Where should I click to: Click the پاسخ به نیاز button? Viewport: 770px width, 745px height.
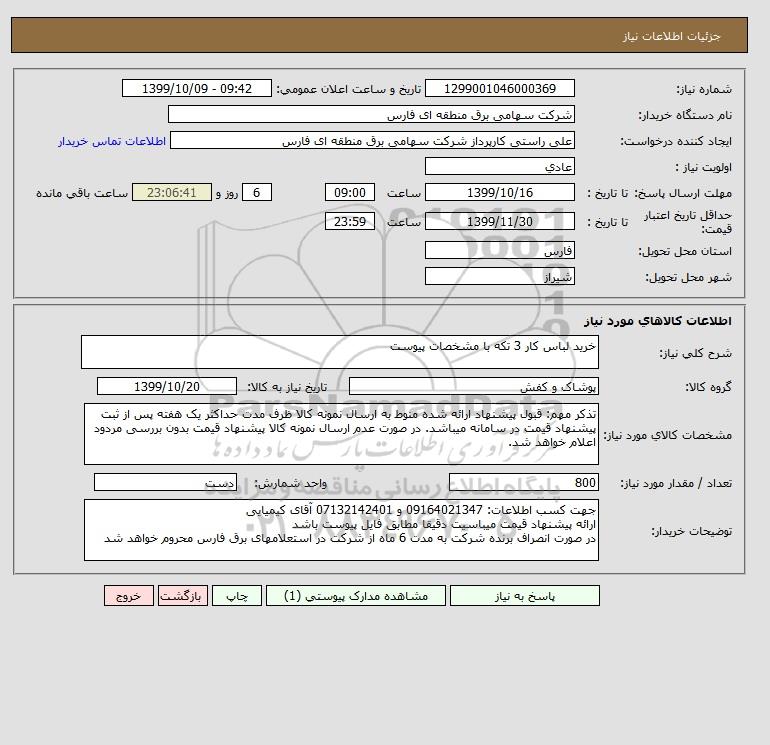[x=524, y=596]
